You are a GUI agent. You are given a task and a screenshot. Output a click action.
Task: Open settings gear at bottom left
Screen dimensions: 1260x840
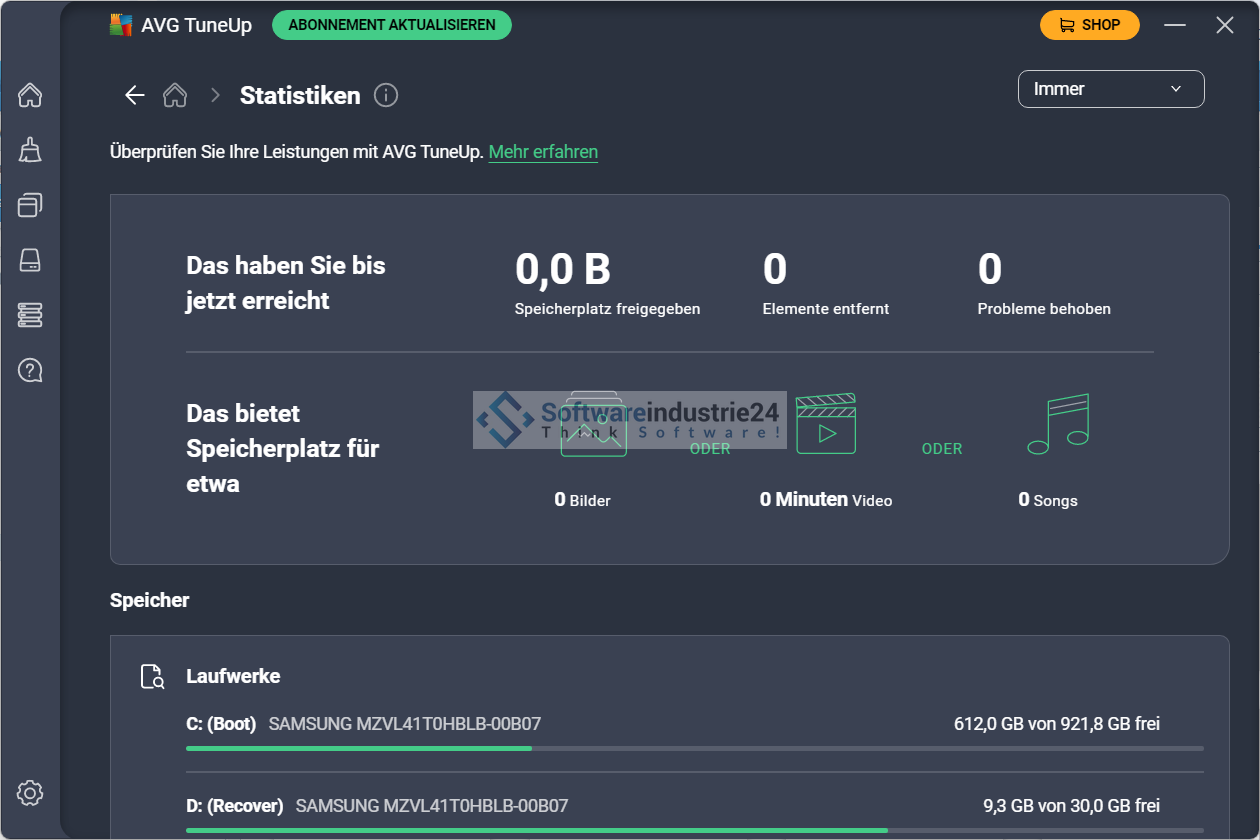(30, 794)
